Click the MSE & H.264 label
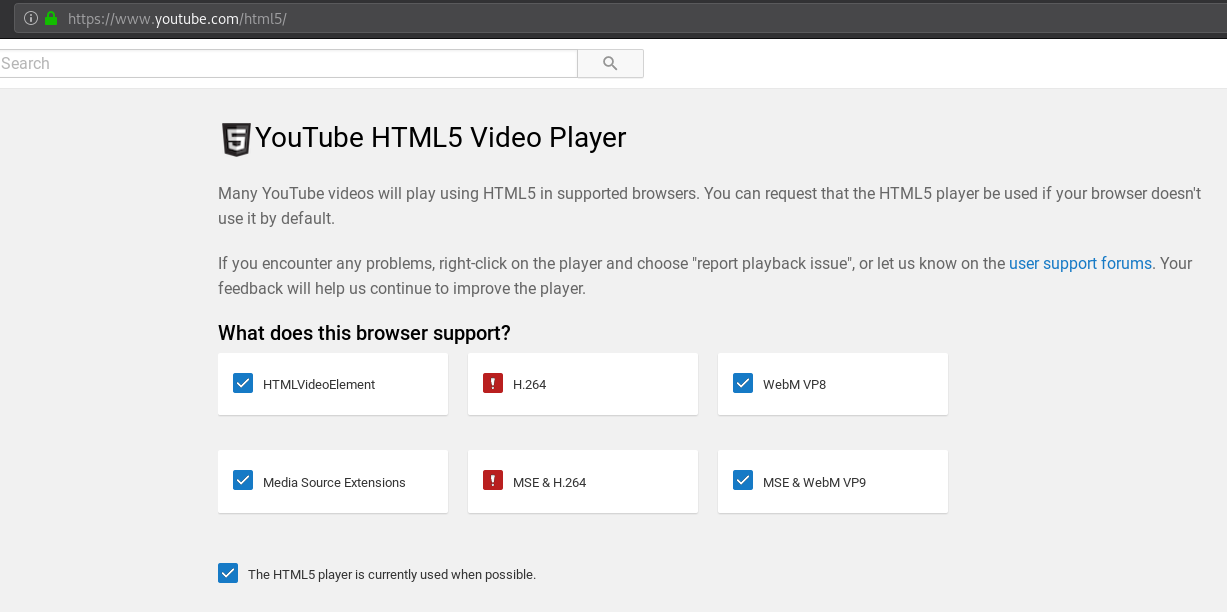The image size is (1227, 612). (x=549, y=482)
